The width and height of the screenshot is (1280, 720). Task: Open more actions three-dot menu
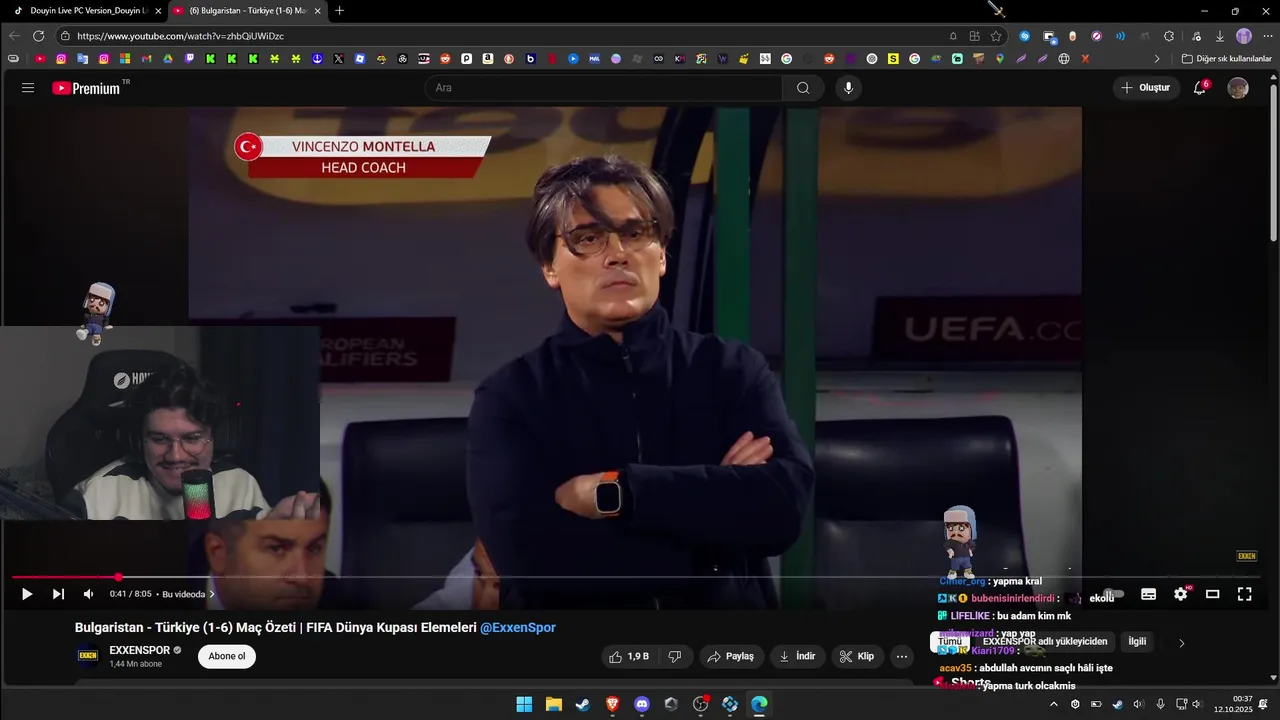902,656
